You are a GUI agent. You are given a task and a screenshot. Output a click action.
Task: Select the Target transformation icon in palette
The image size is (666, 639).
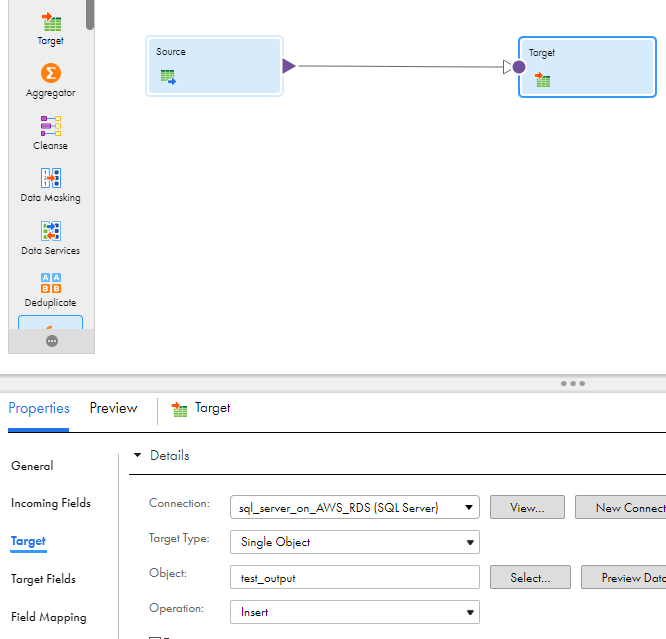(x=51, y=22)
